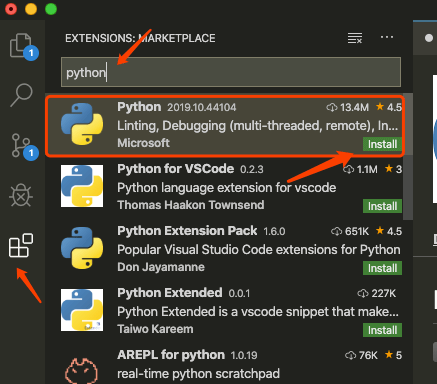This screenshot has height=384, width=437.
Task: Open the Python 2019.10.44104 extension title
Action: point(139,107)
